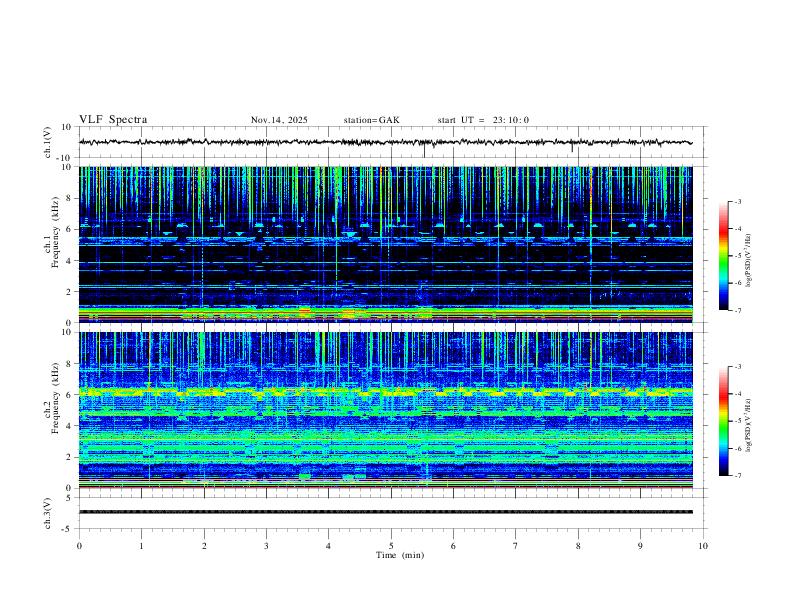Click the '-3' tick on the upper colorbar
The height and width of the screenshot is (612, 792).
[x=738, y=201]
